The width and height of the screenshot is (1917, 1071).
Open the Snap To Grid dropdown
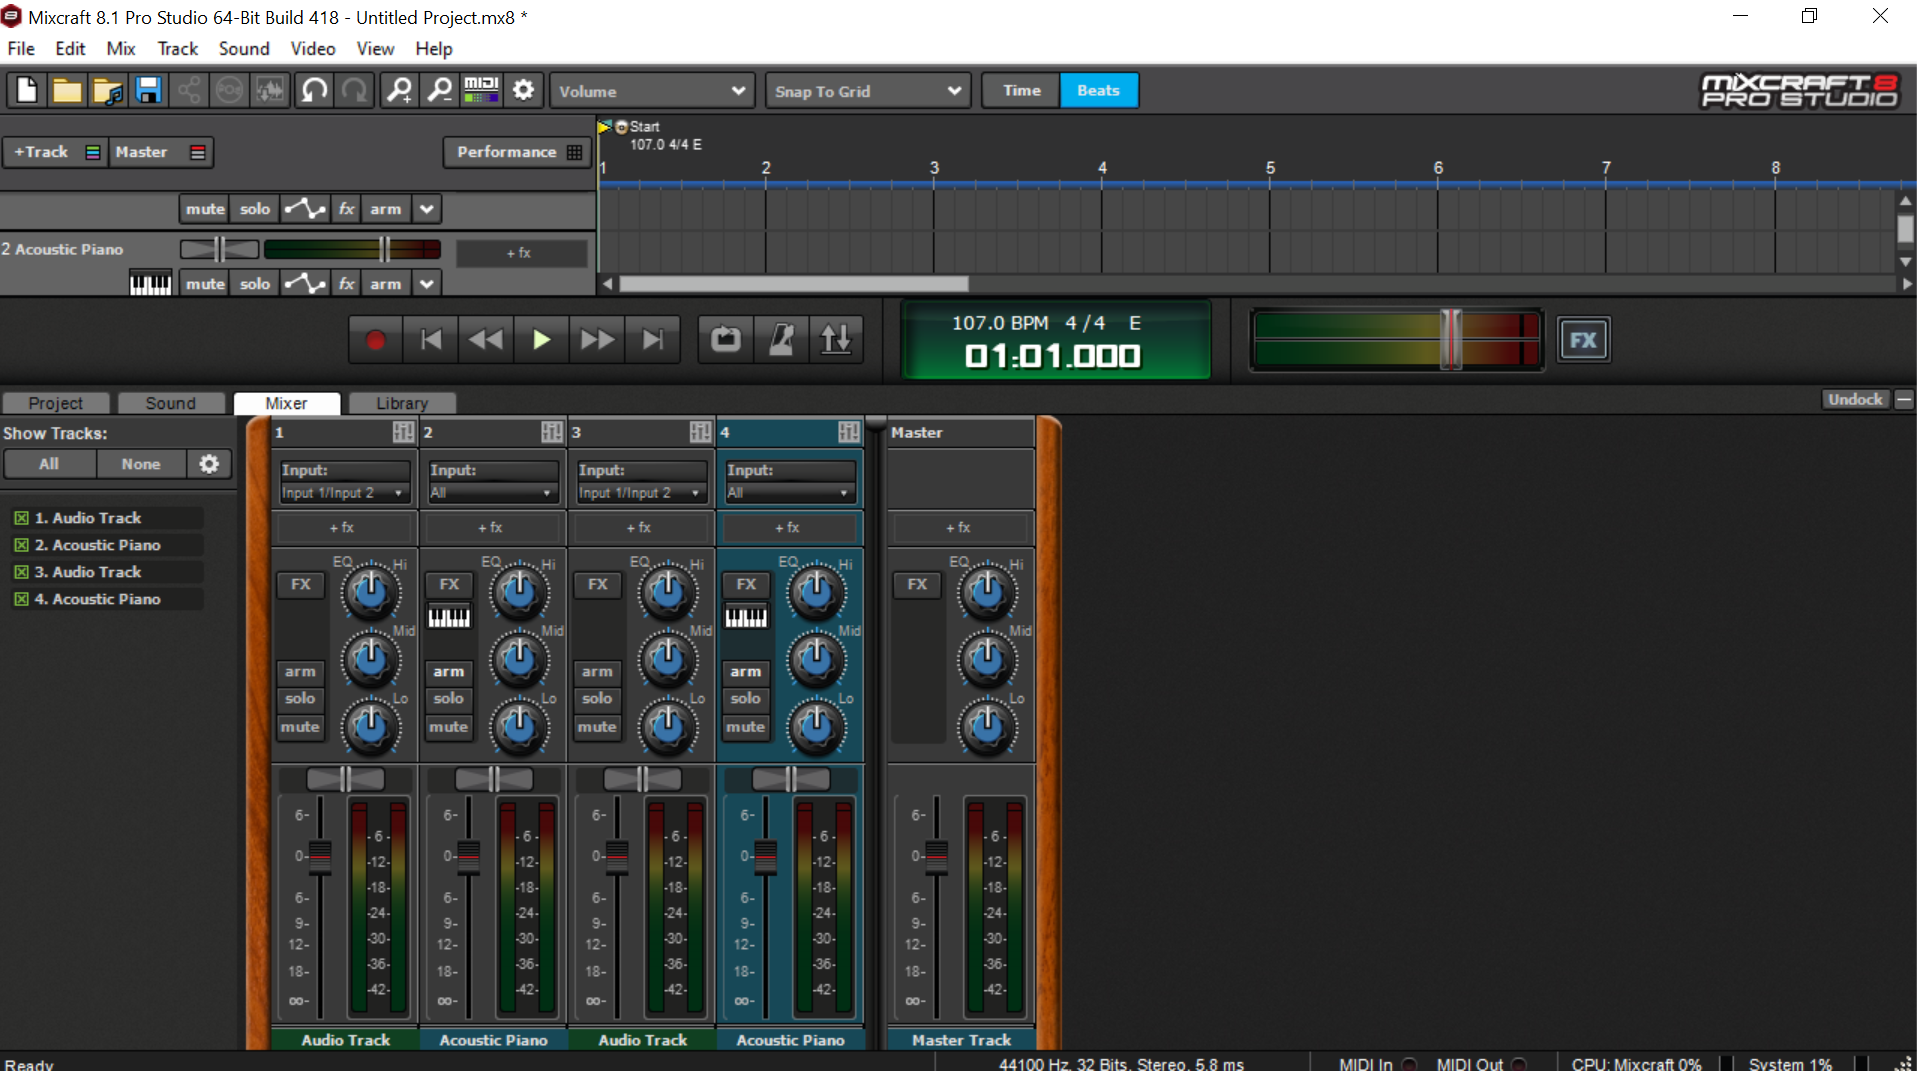(867, 91)
